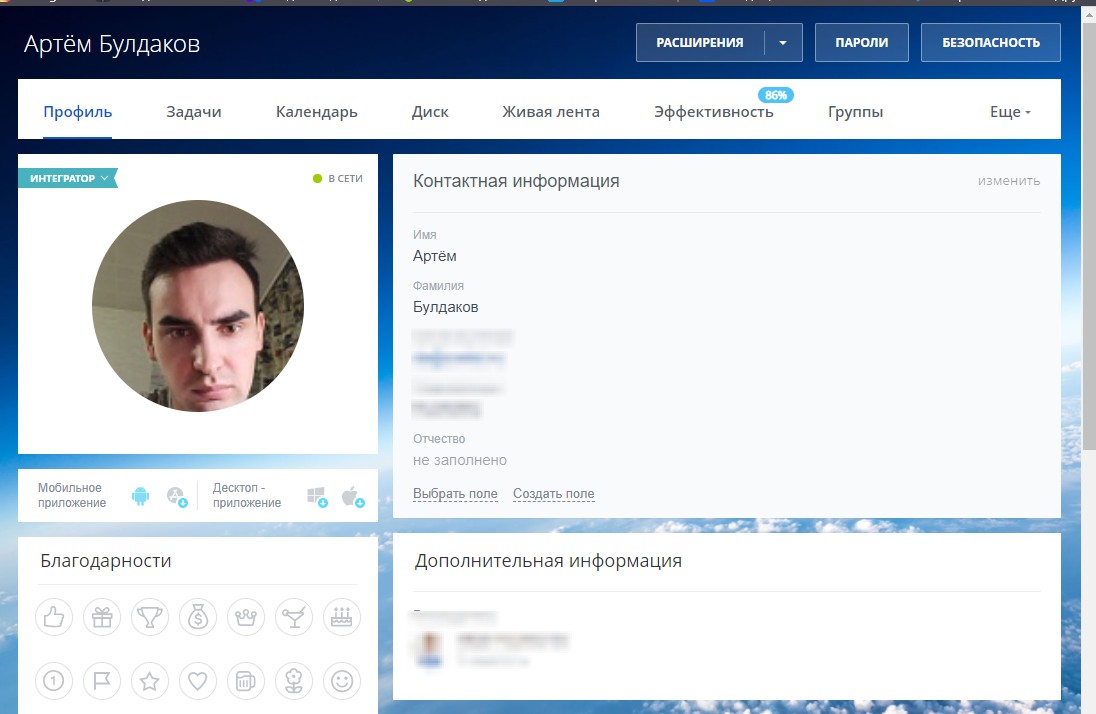1096x714 pixels.
Task: Open the РАСШИРЕНИЯ dropdown arrow
Action: point(783,43)
